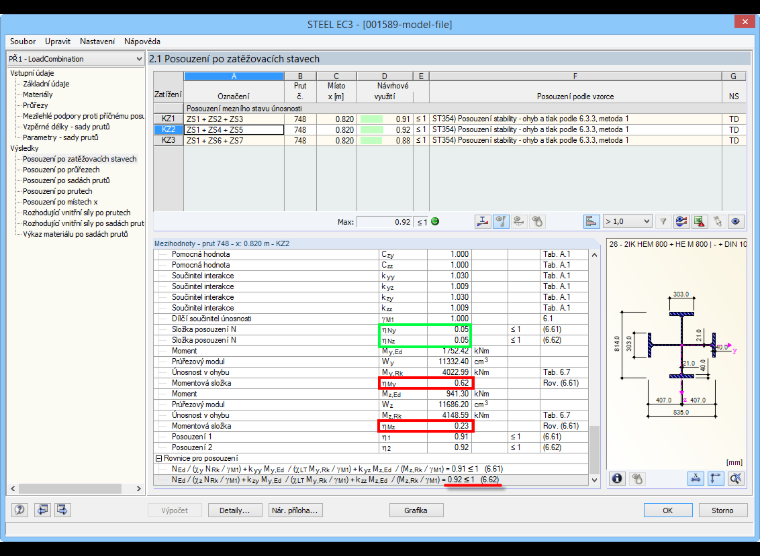The image size is (760, 556).
Task: Close the STEEL EC3 window
Action: [744, 21]
